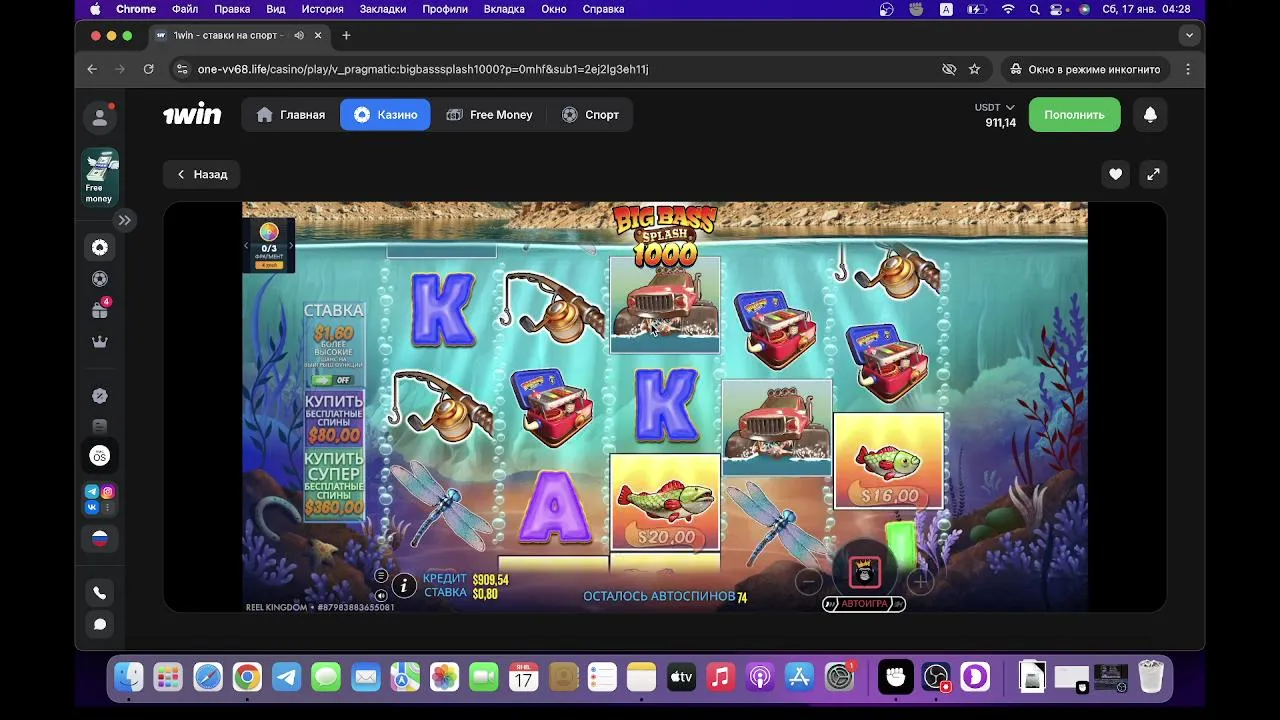Click the green Пополнить deposit button
The height and width of the screenshot is (720, 1280).
coord(1074,115)
